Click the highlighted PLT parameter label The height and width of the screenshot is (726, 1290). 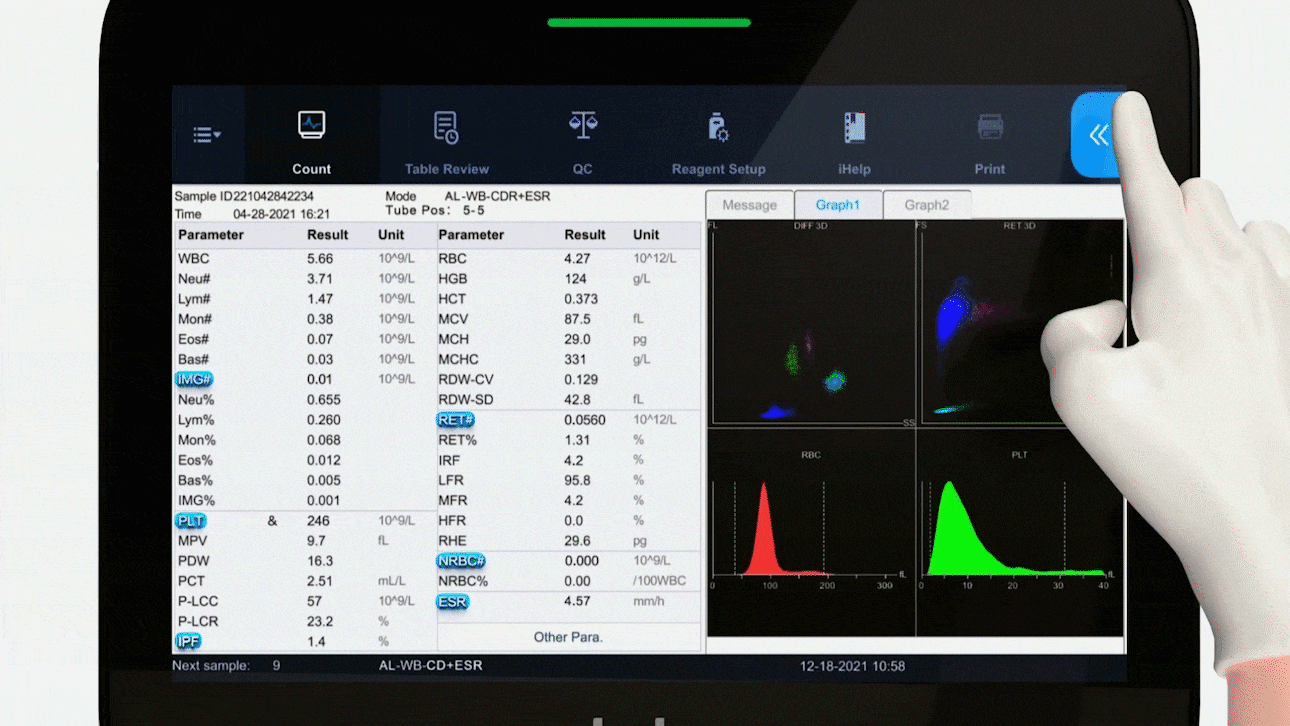coord(190,521)
